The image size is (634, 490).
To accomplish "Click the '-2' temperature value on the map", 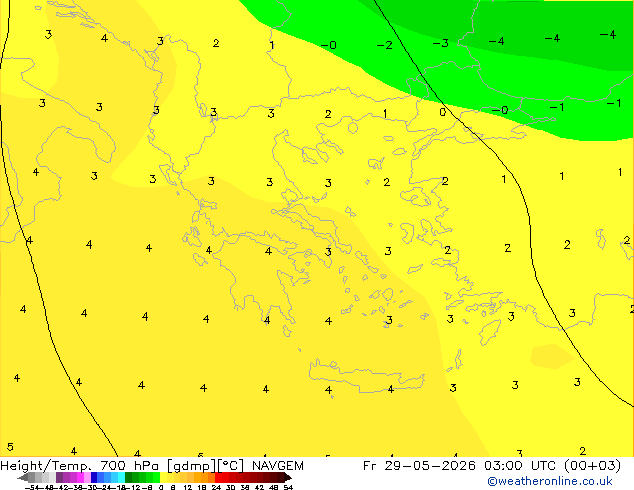I will click(x=385, y=45).
